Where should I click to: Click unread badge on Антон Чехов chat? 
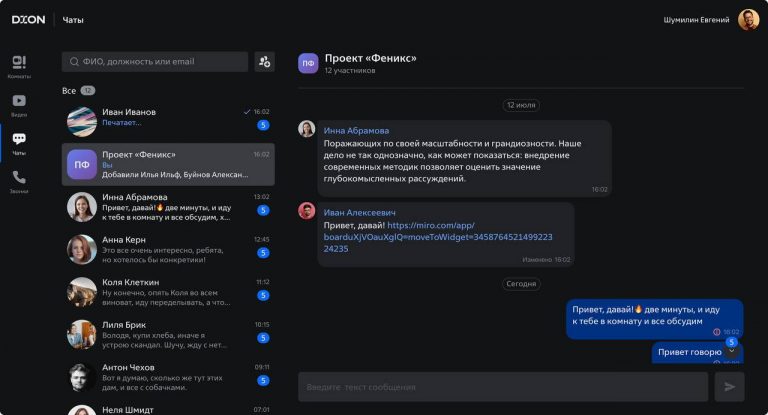point(263,381)
